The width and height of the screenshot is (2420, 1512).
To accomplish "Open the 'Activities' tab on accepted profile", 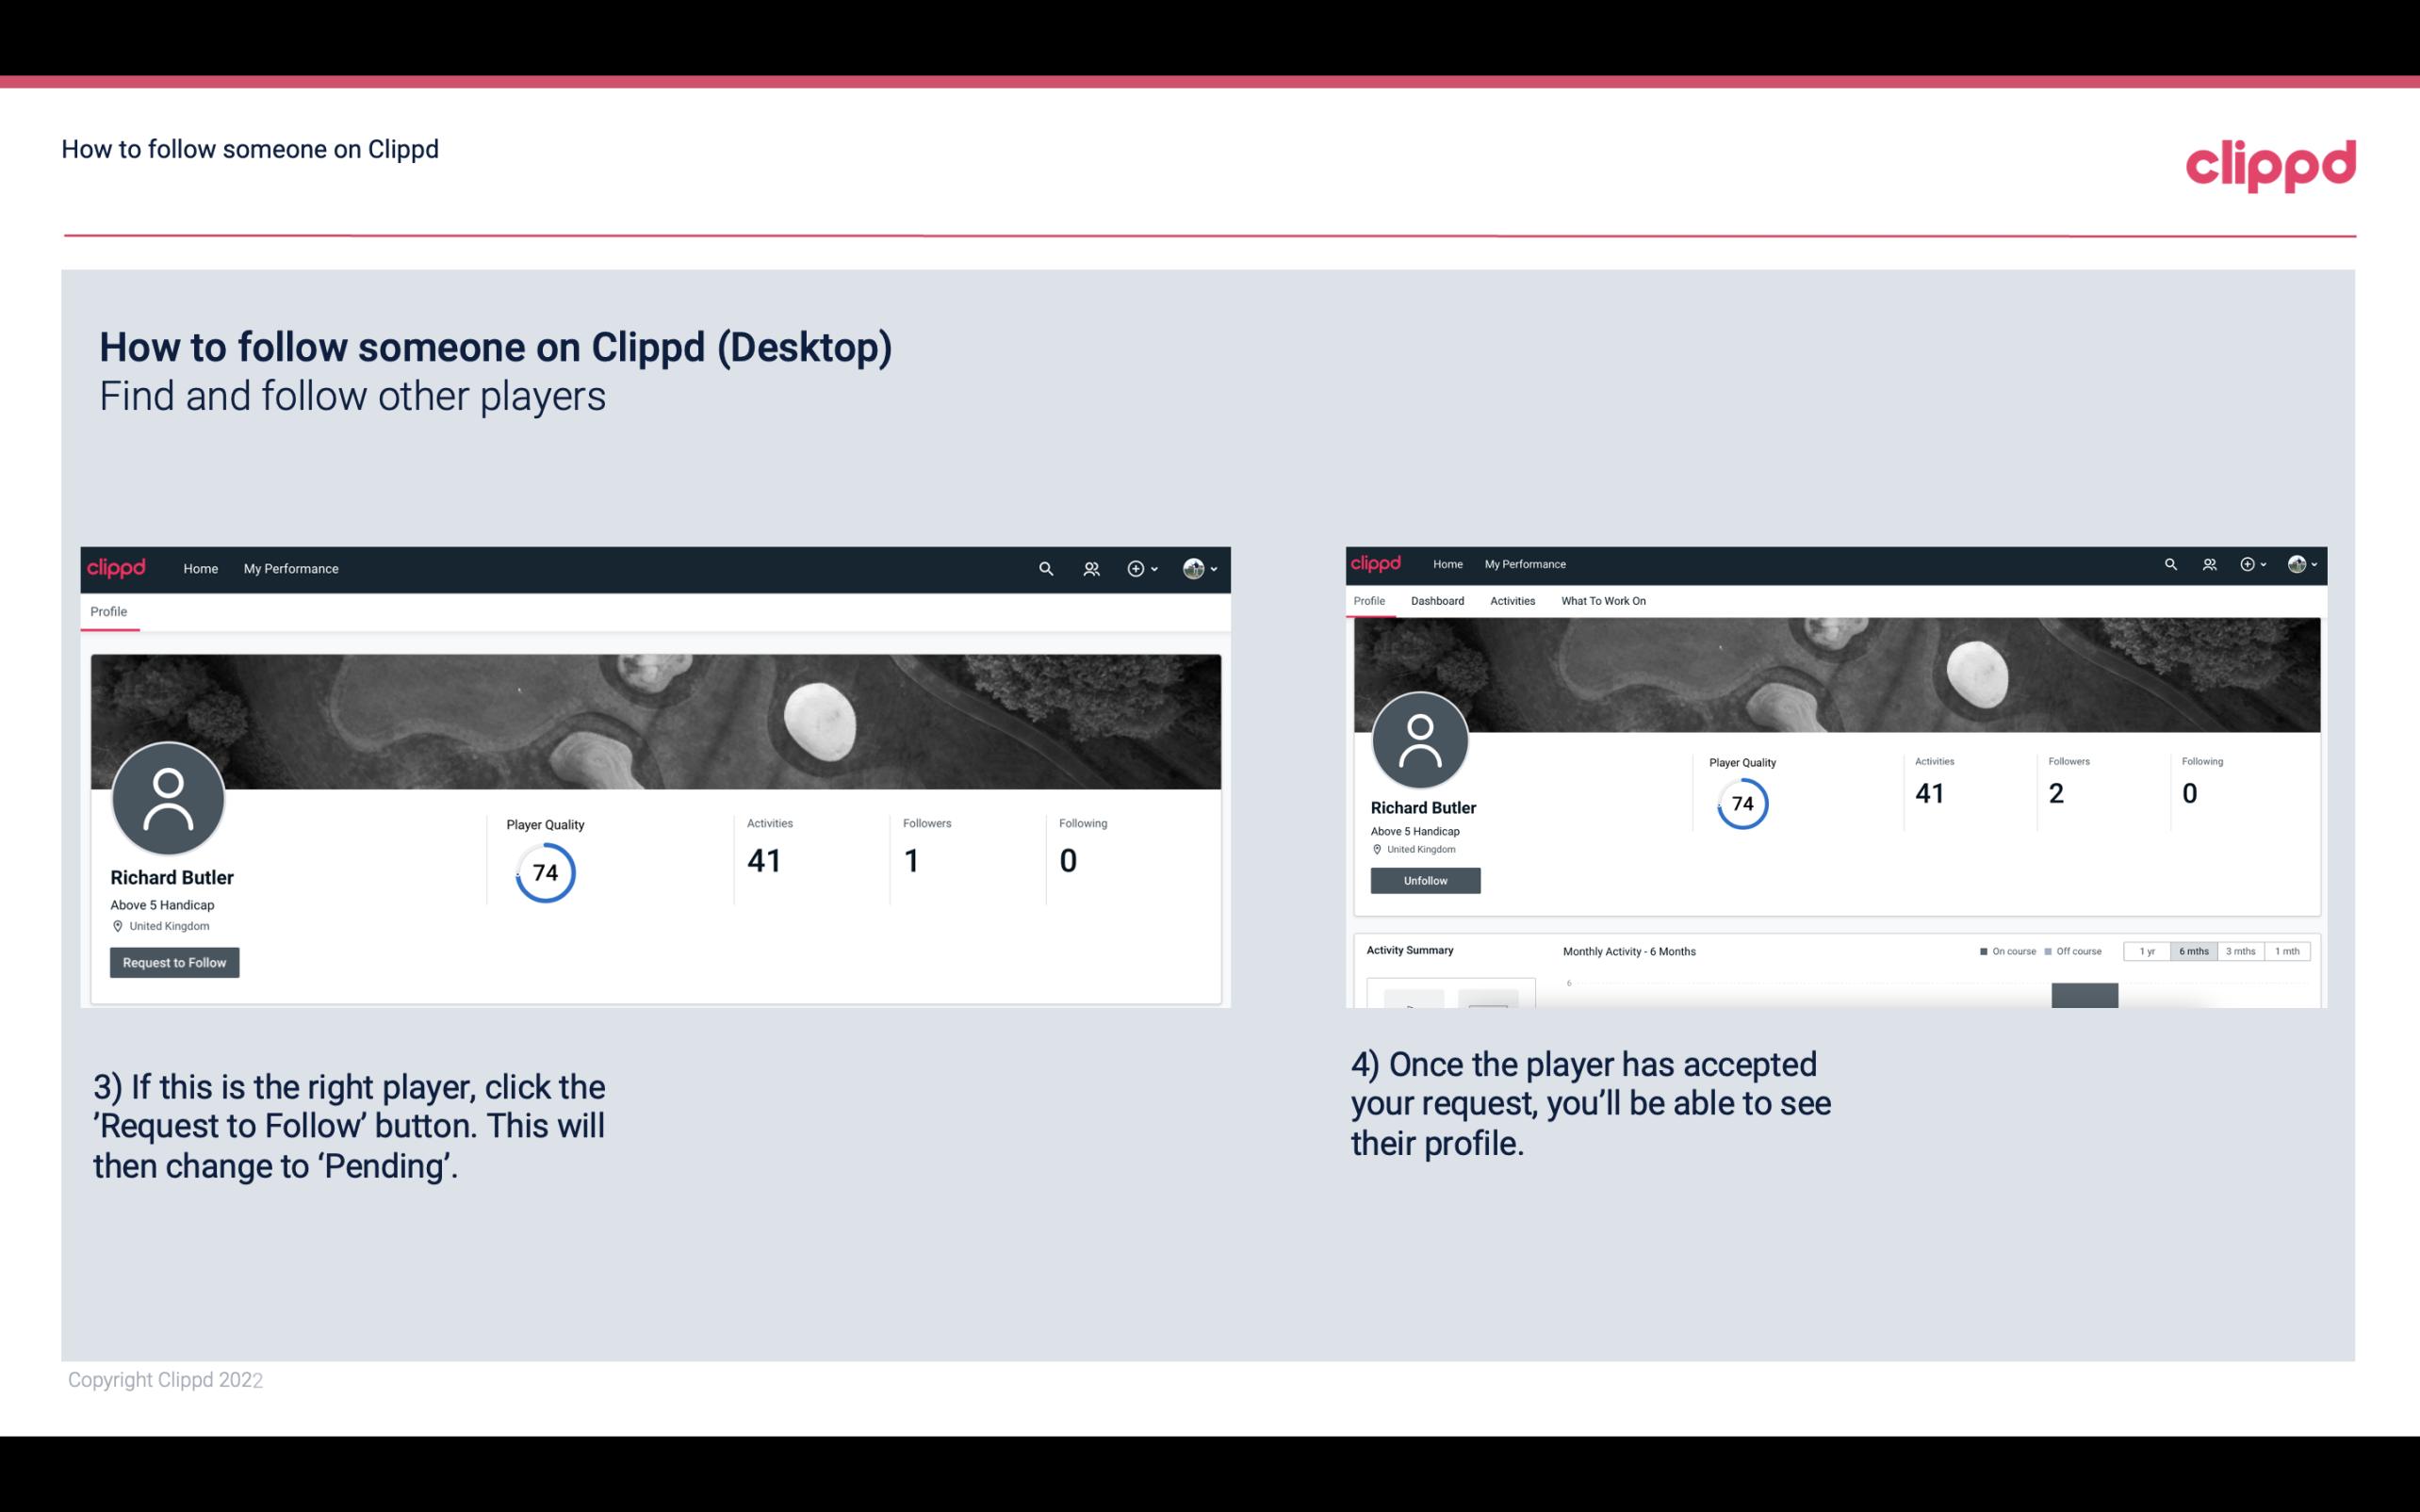I will pyautogui.click(x=1511, y=599).
